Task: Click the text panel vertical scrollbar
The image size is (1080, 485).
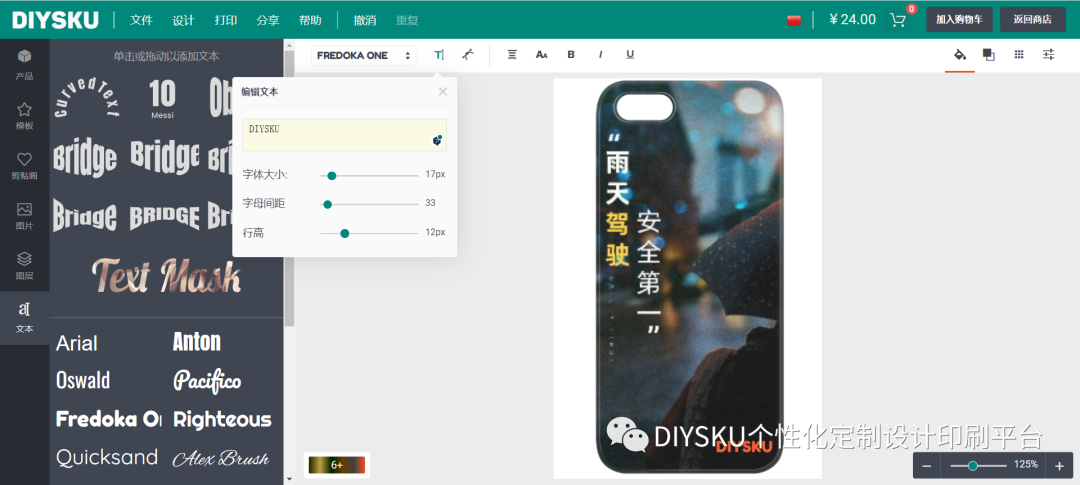Action: (x=289, y=189)
